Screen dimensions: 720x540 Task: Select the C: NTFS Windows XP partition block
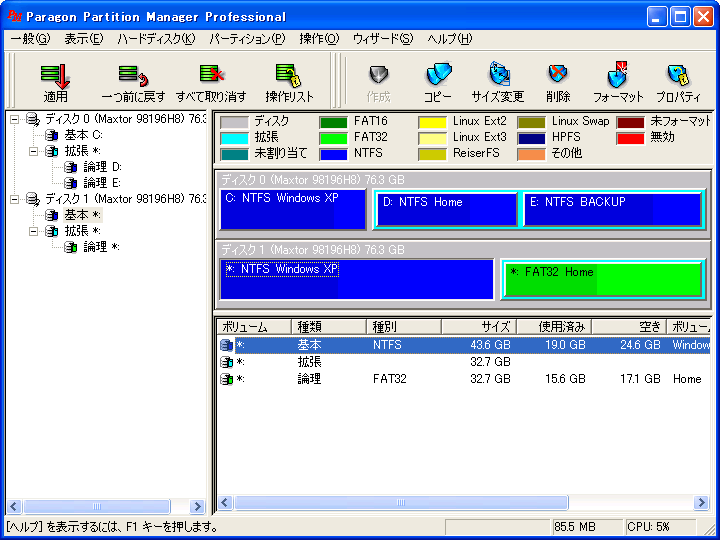(x=293, y=209)
